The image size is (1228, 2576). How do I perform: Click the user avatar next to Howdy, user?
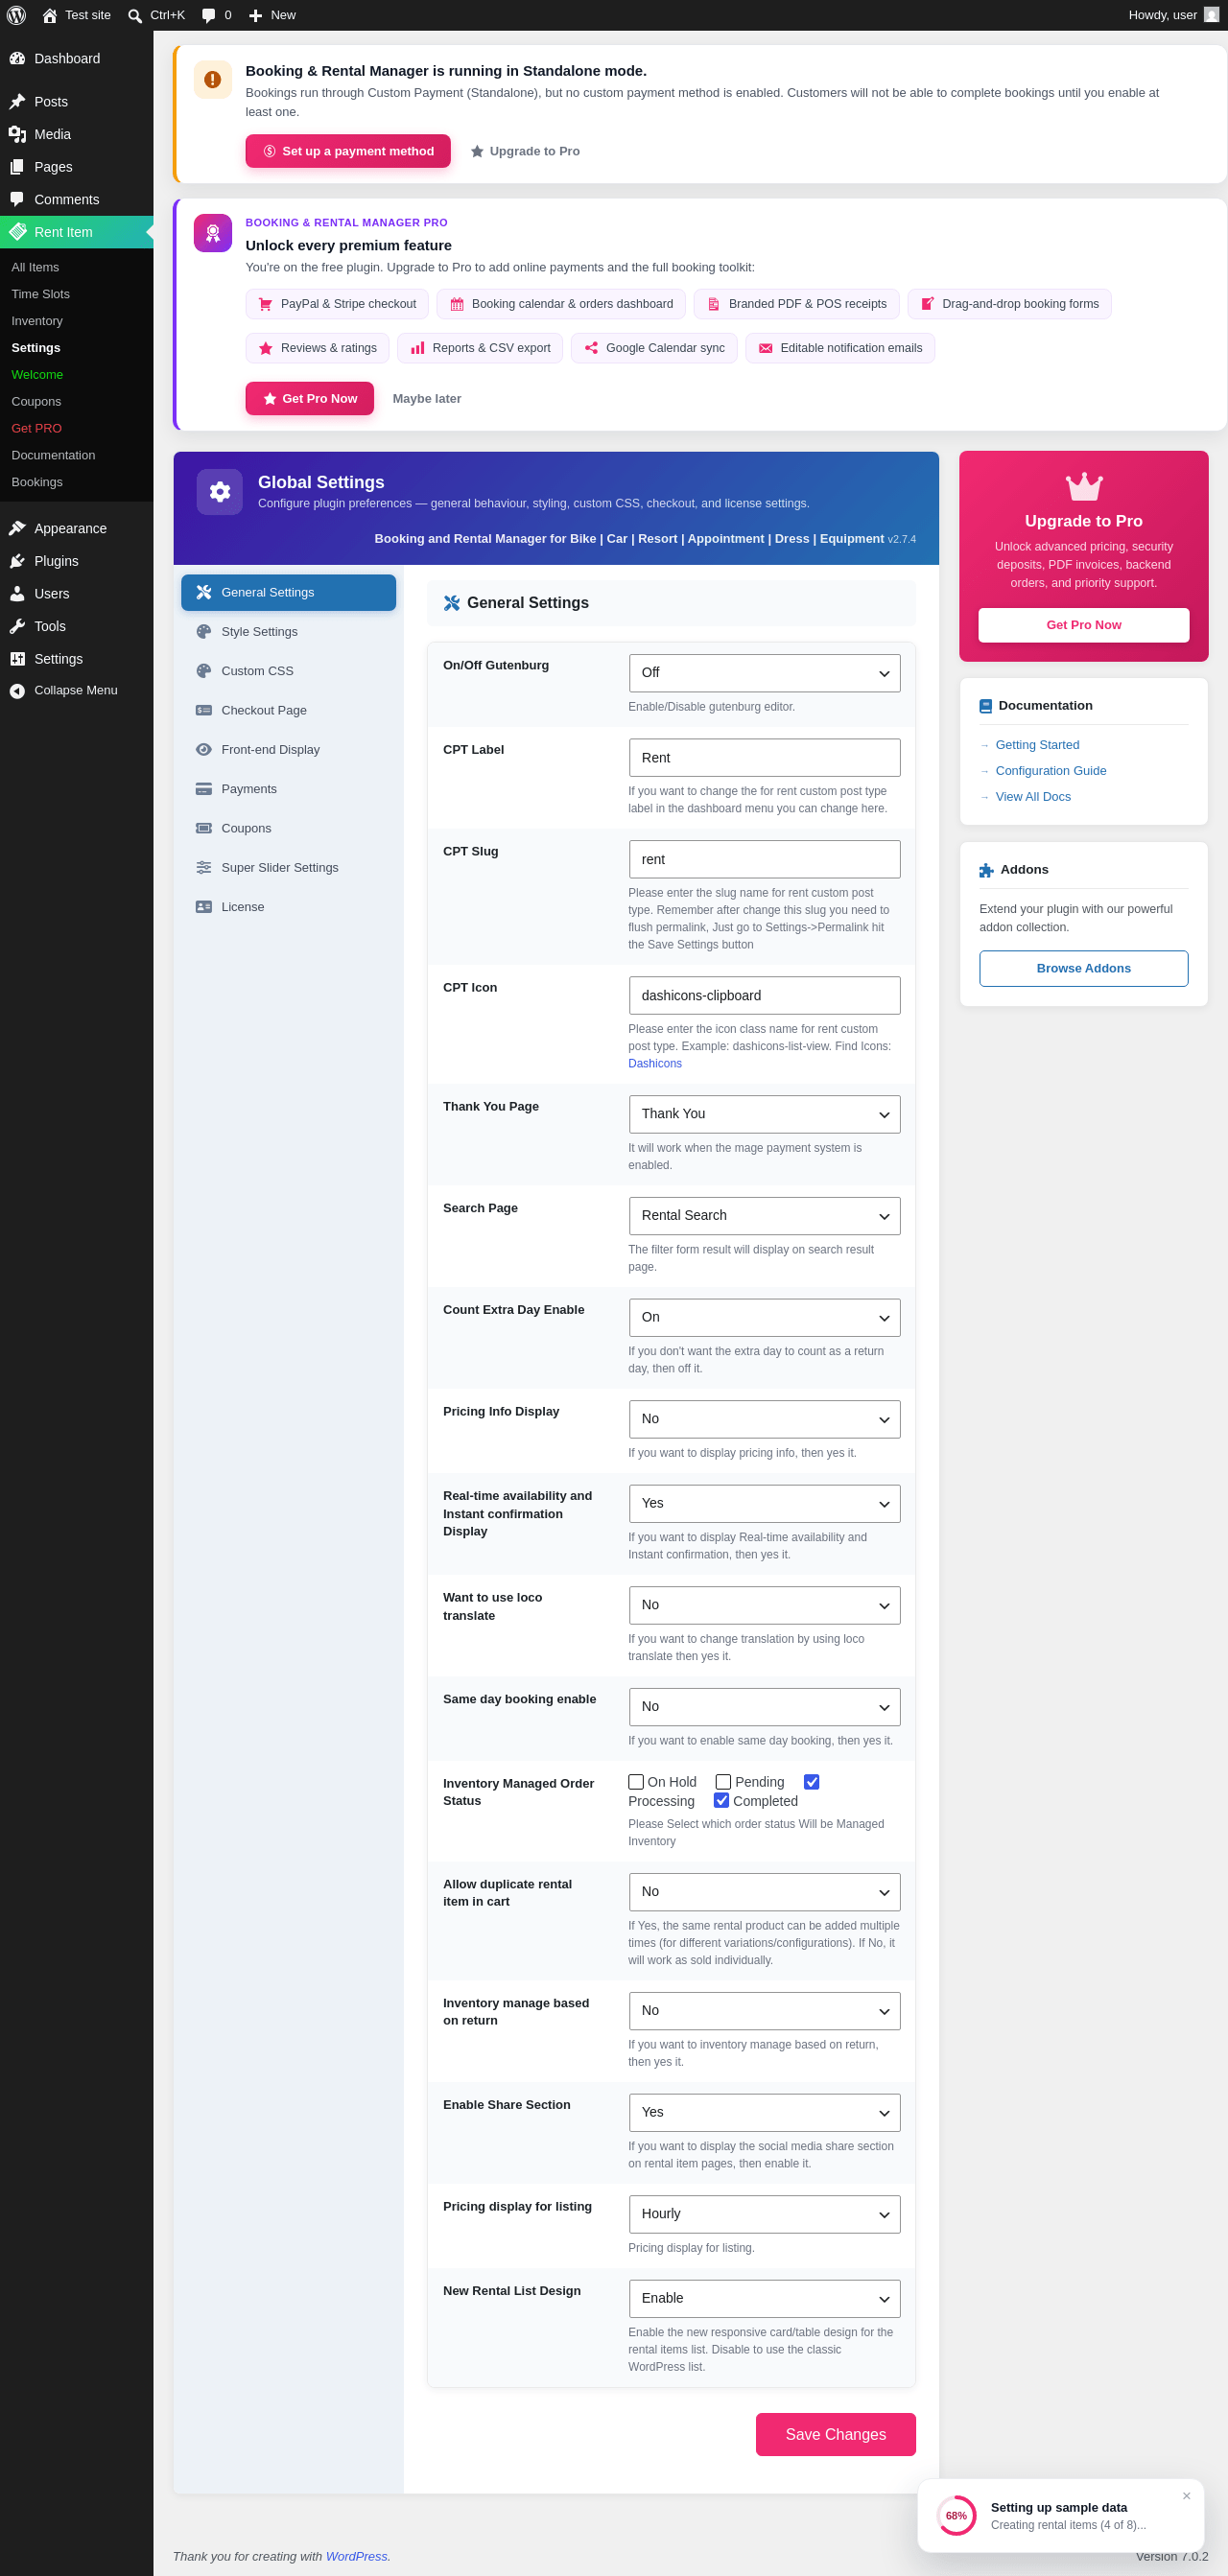click(1211, 15)
